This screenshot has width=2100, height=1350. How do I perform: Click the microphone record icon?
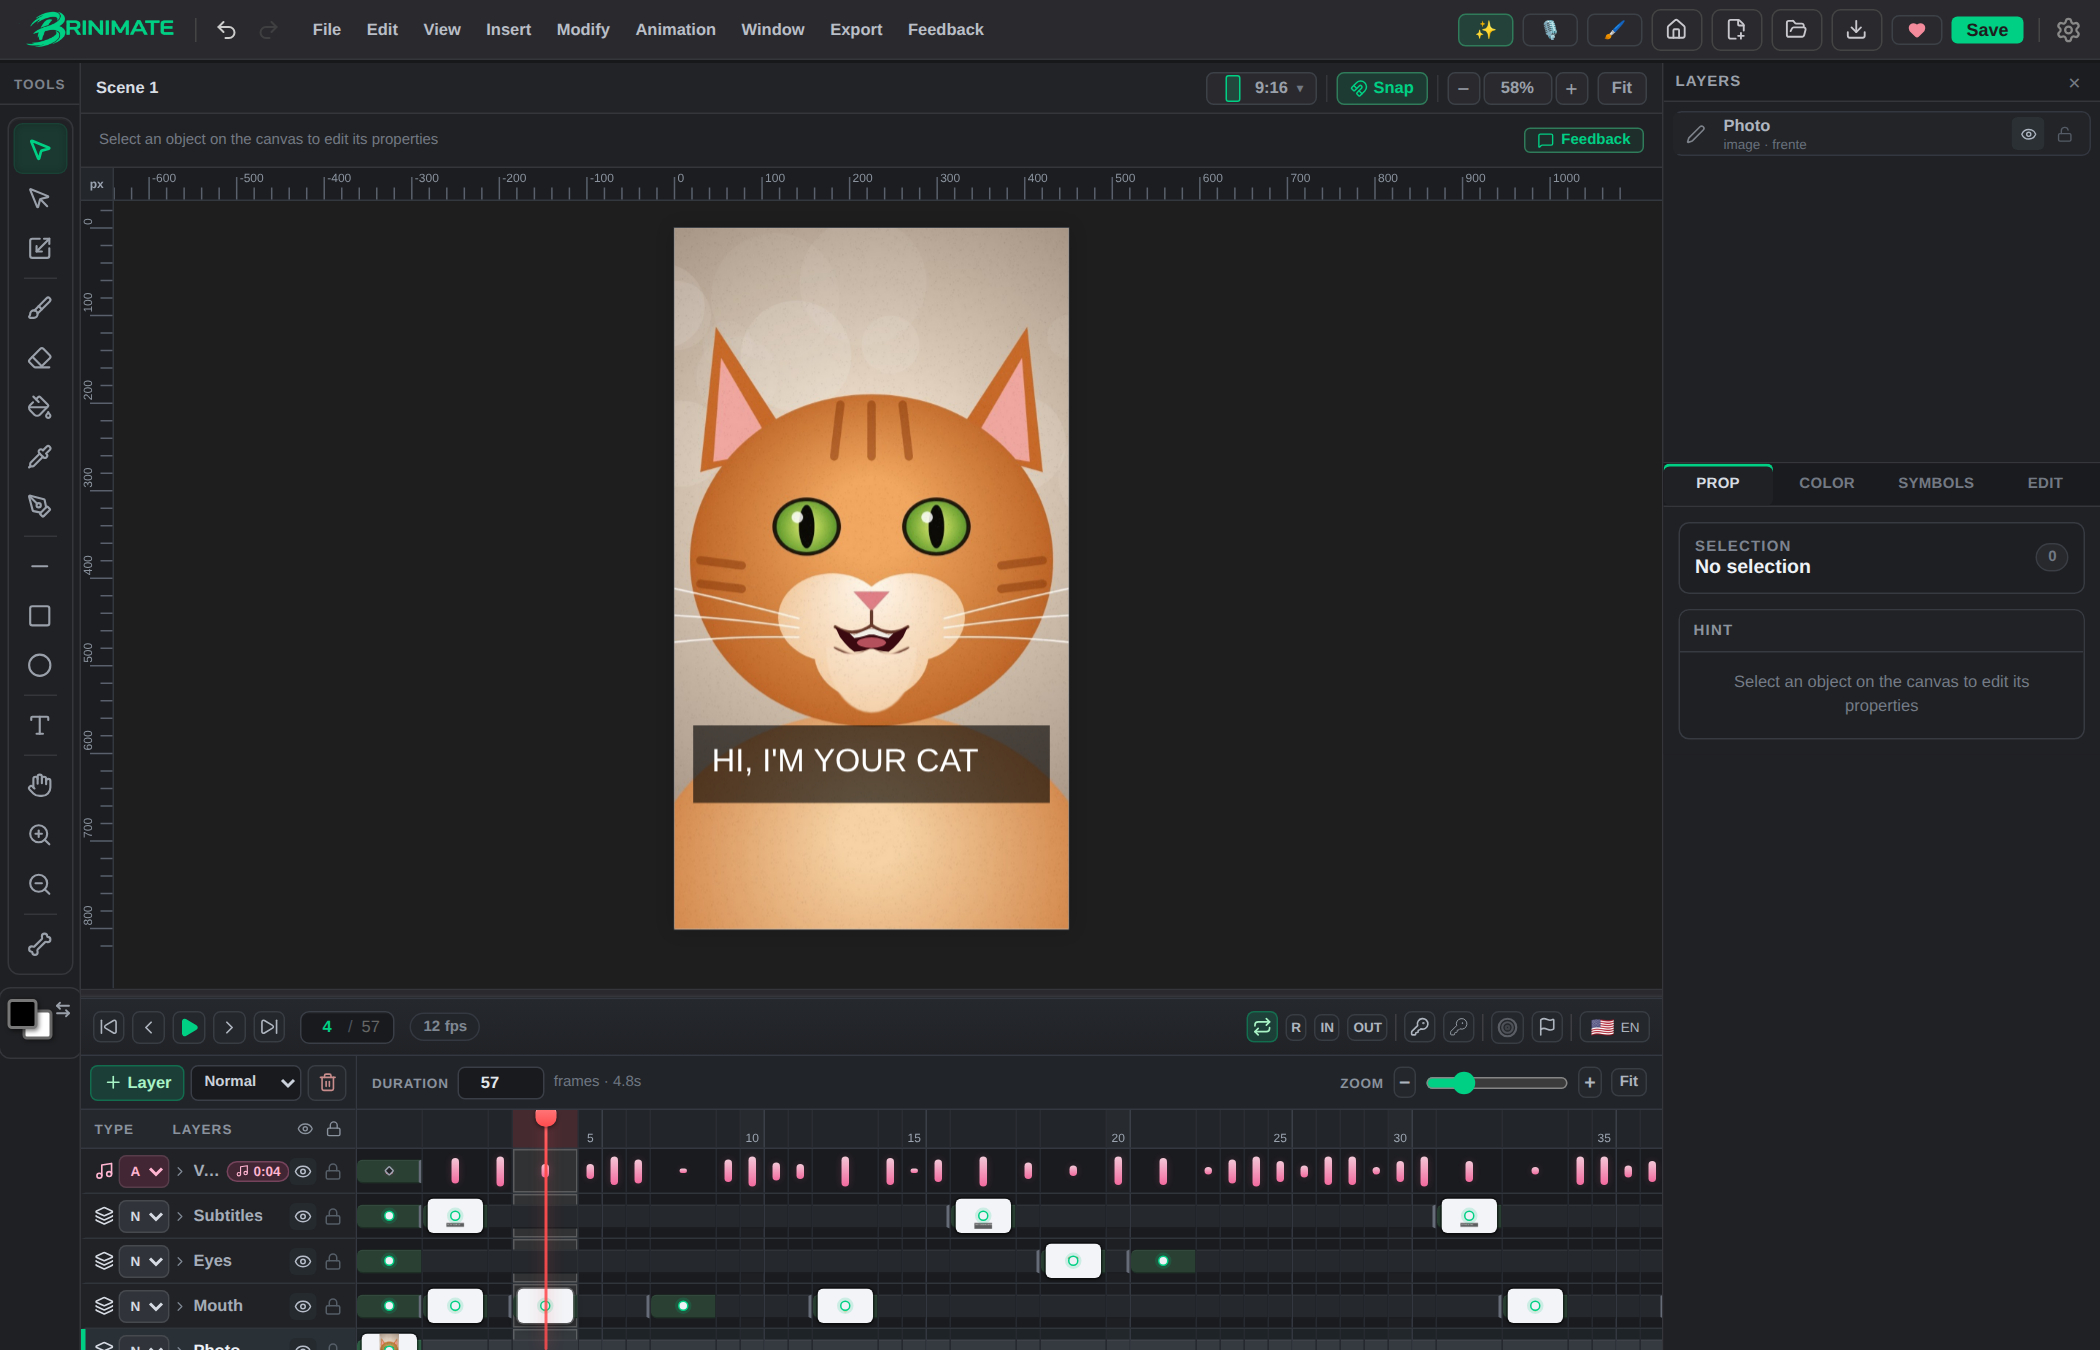point(1550,30)
